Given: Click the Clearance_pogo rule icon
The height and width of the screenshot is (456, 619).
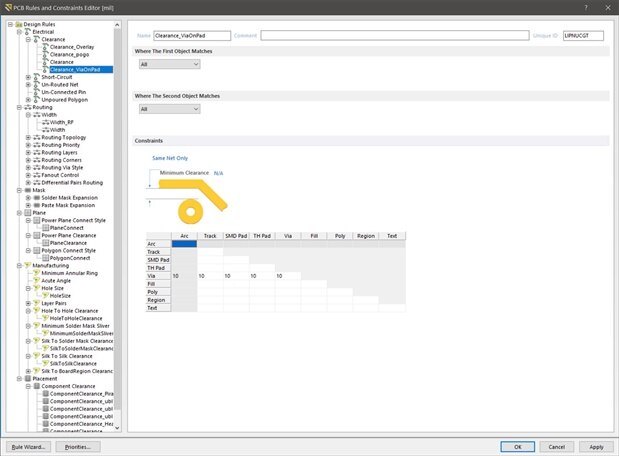Looking at the screenshot, I should 45,54.
